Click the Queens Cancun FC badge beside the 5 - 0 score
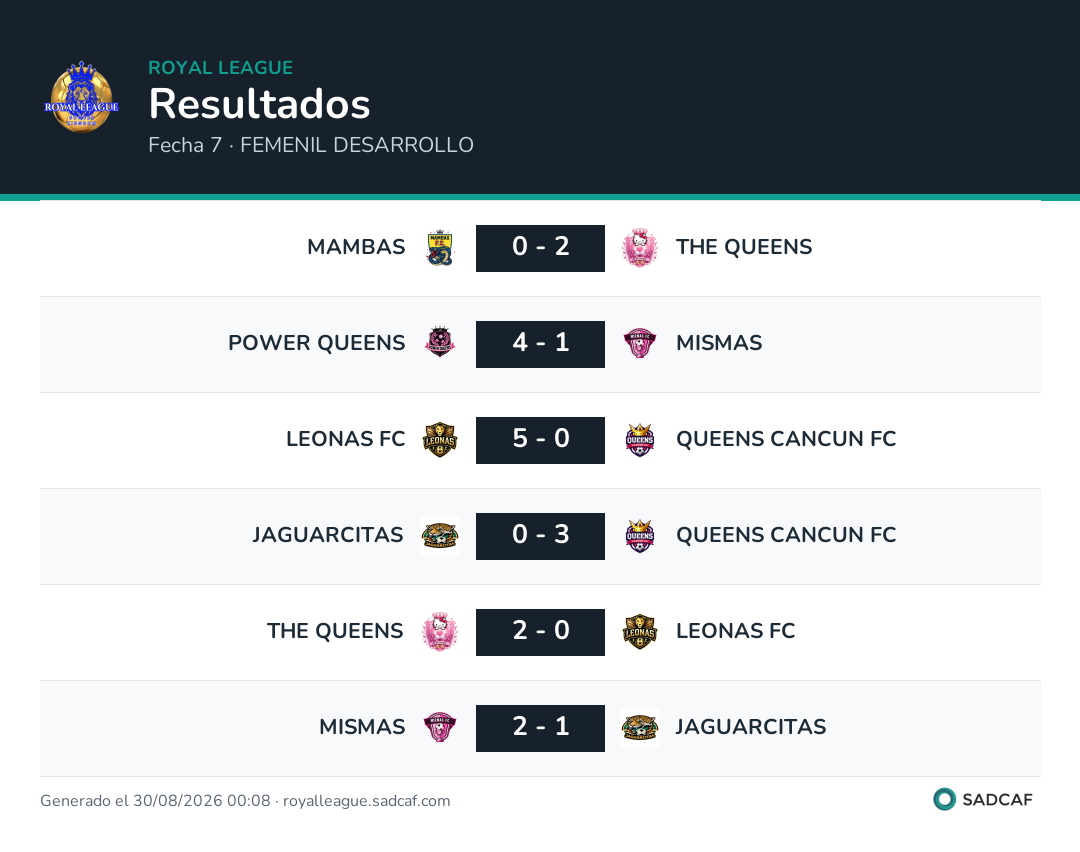The width and height of the screenshot is (1080, 852). coord(640,439)
